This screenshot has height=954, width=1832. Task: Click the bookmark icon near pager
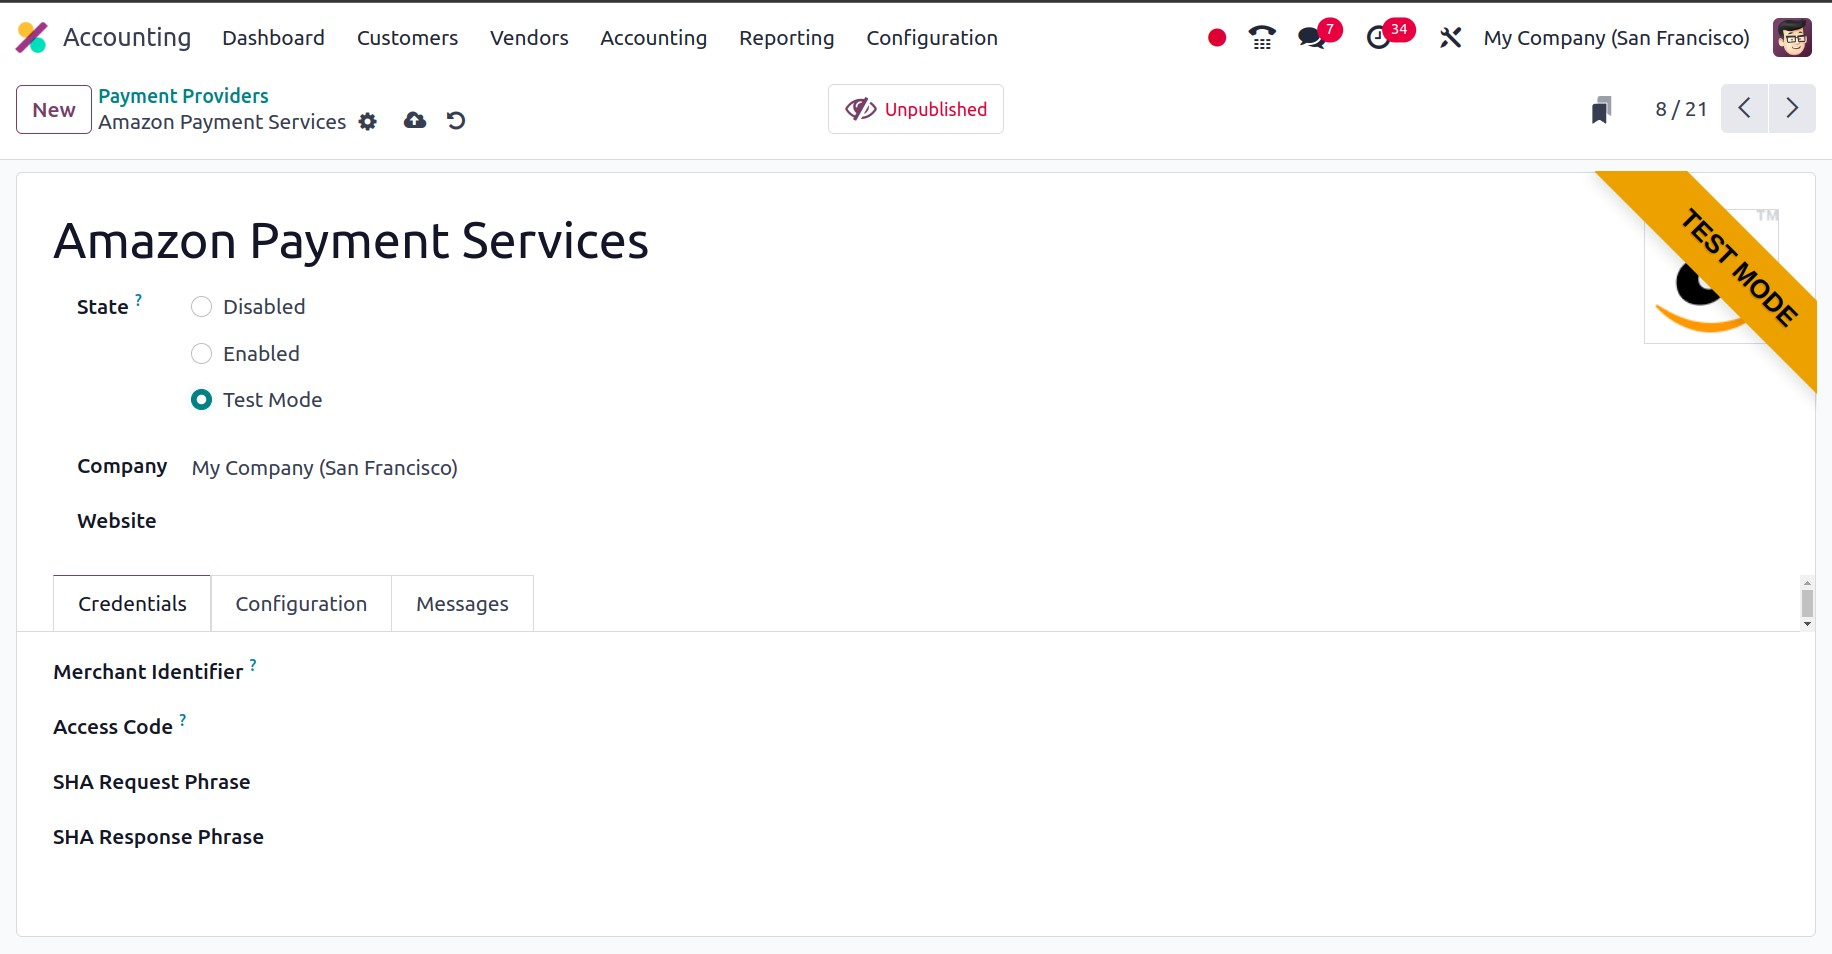click(x=1601, y=109)
